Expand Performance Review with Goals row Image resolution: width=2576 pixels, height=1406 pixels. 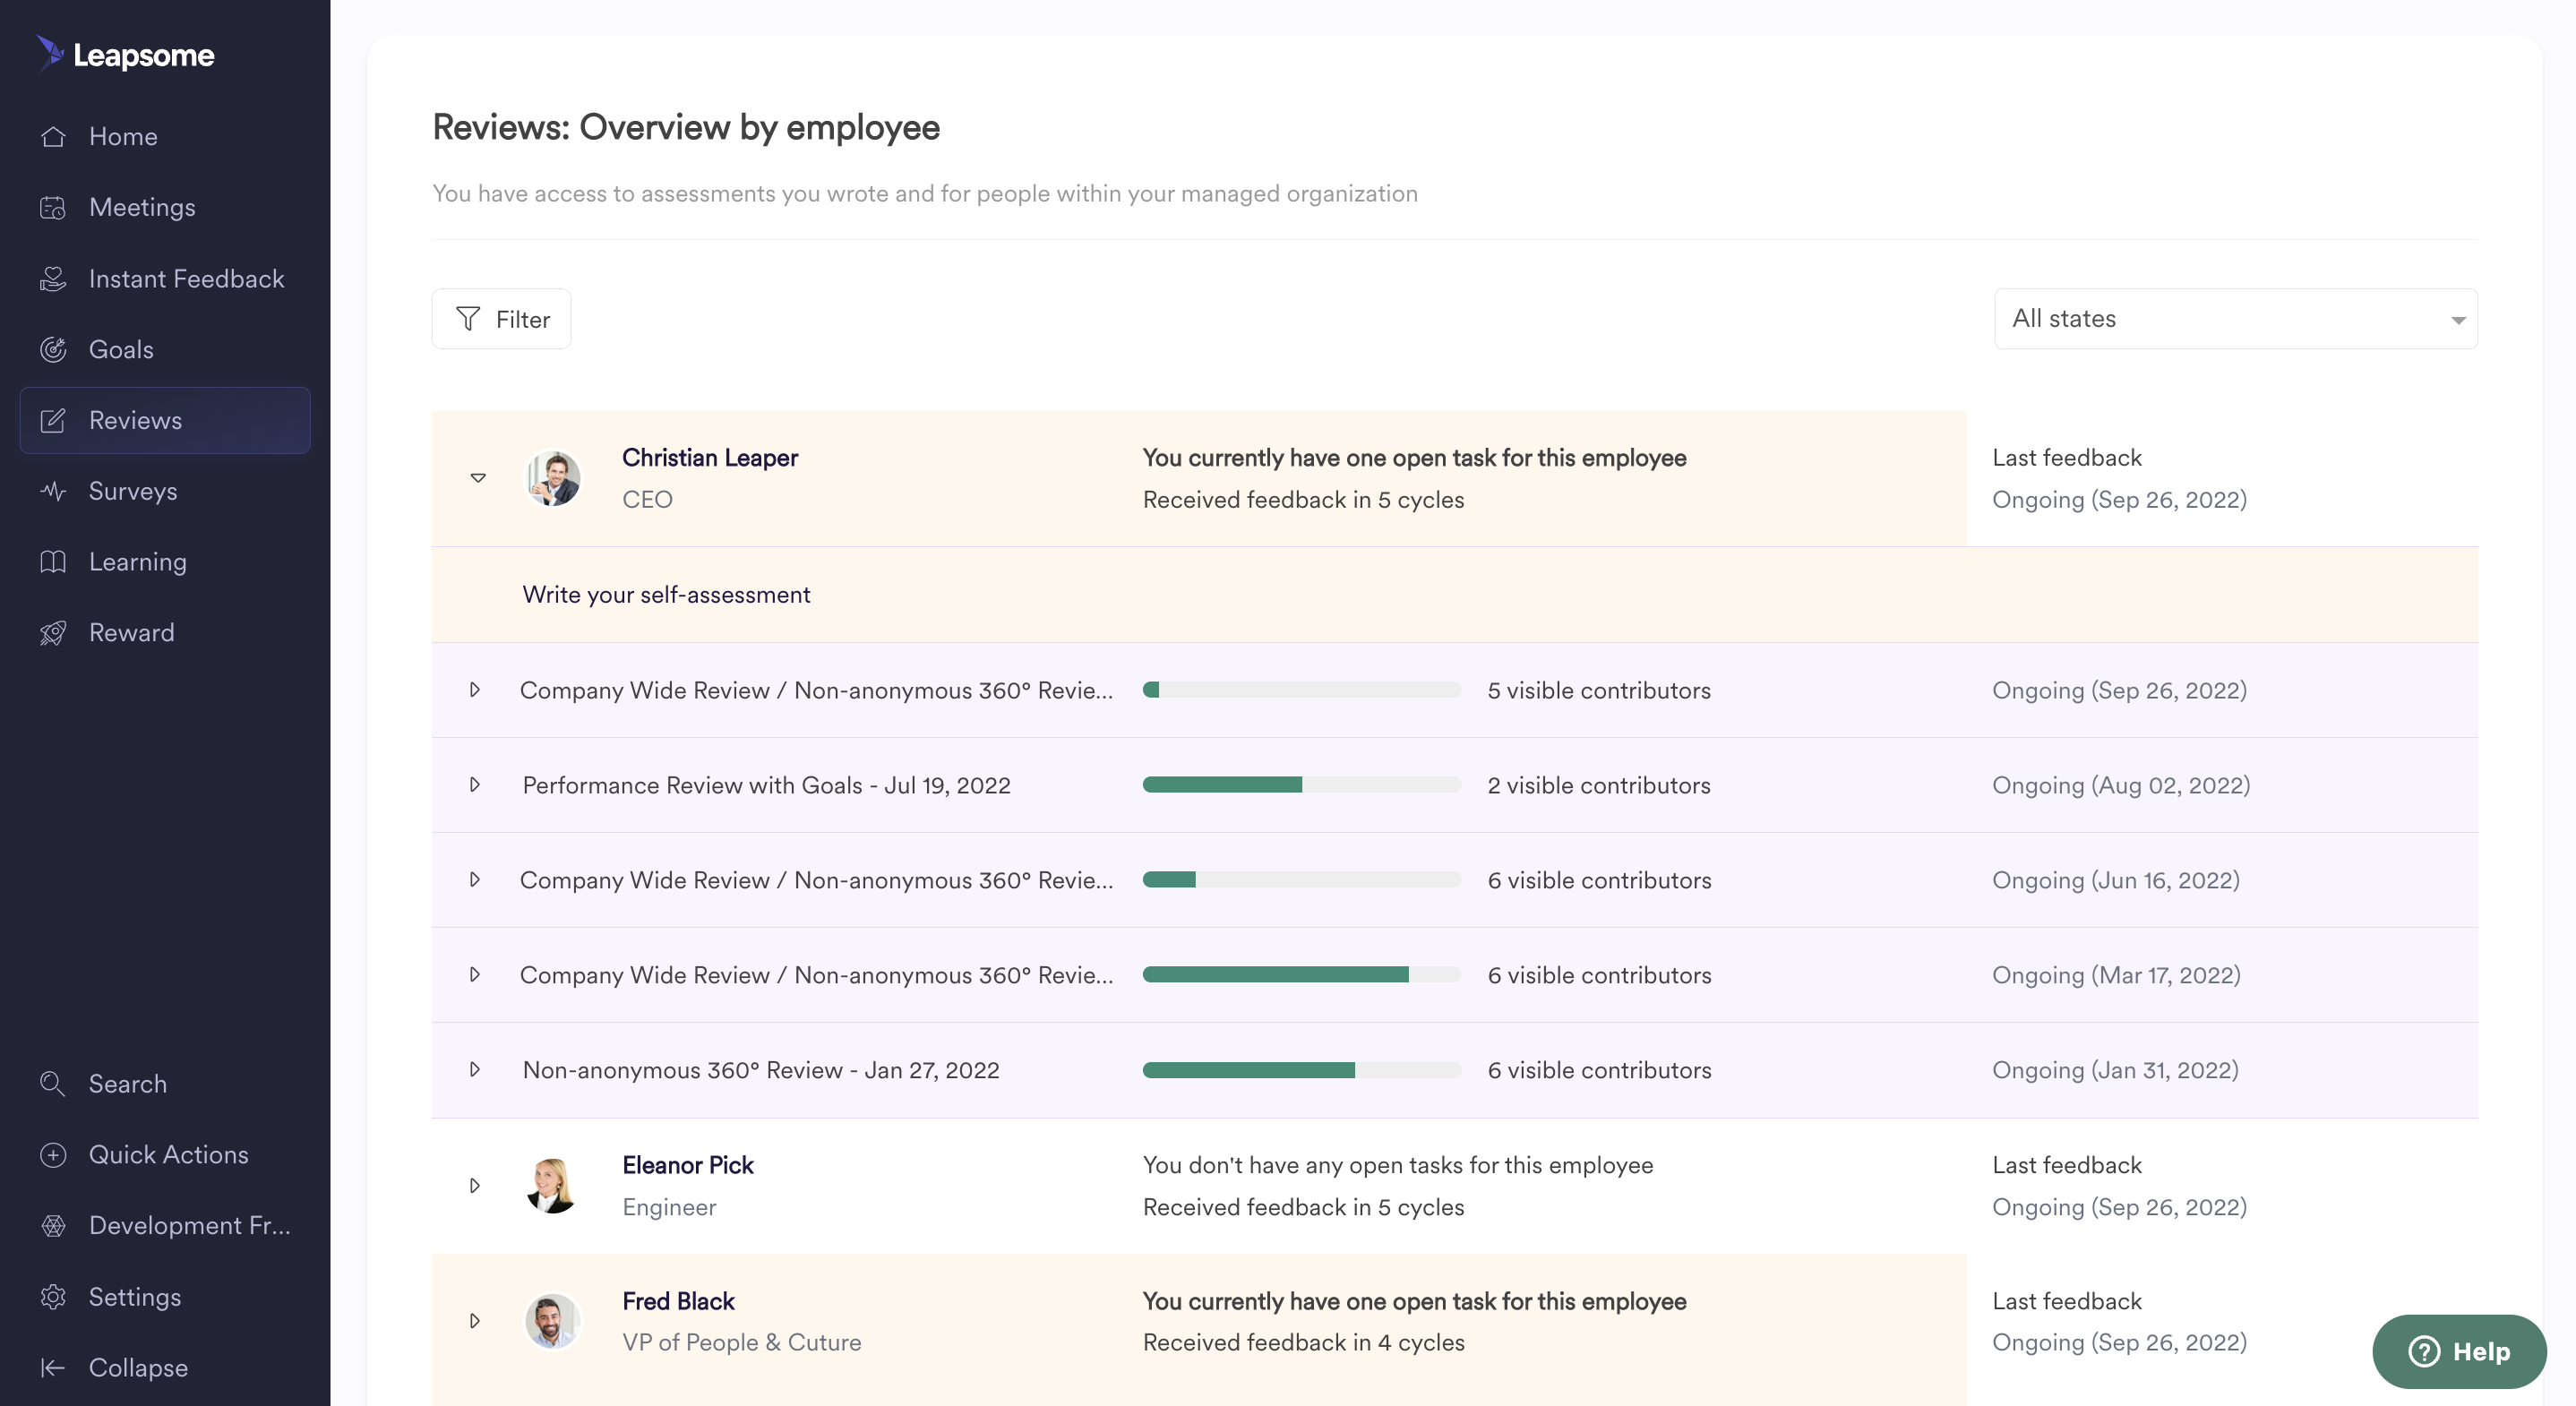475,785
